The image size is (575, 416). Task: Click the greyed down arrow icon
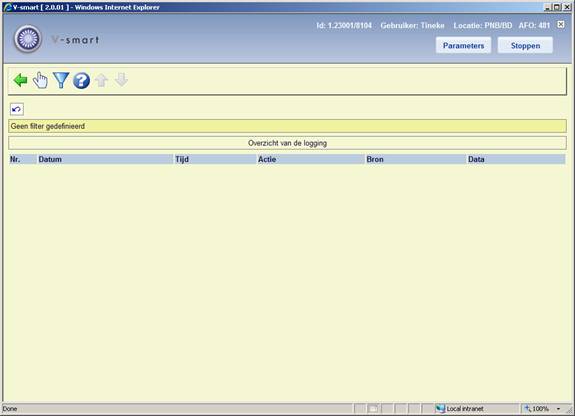(121, 80)
